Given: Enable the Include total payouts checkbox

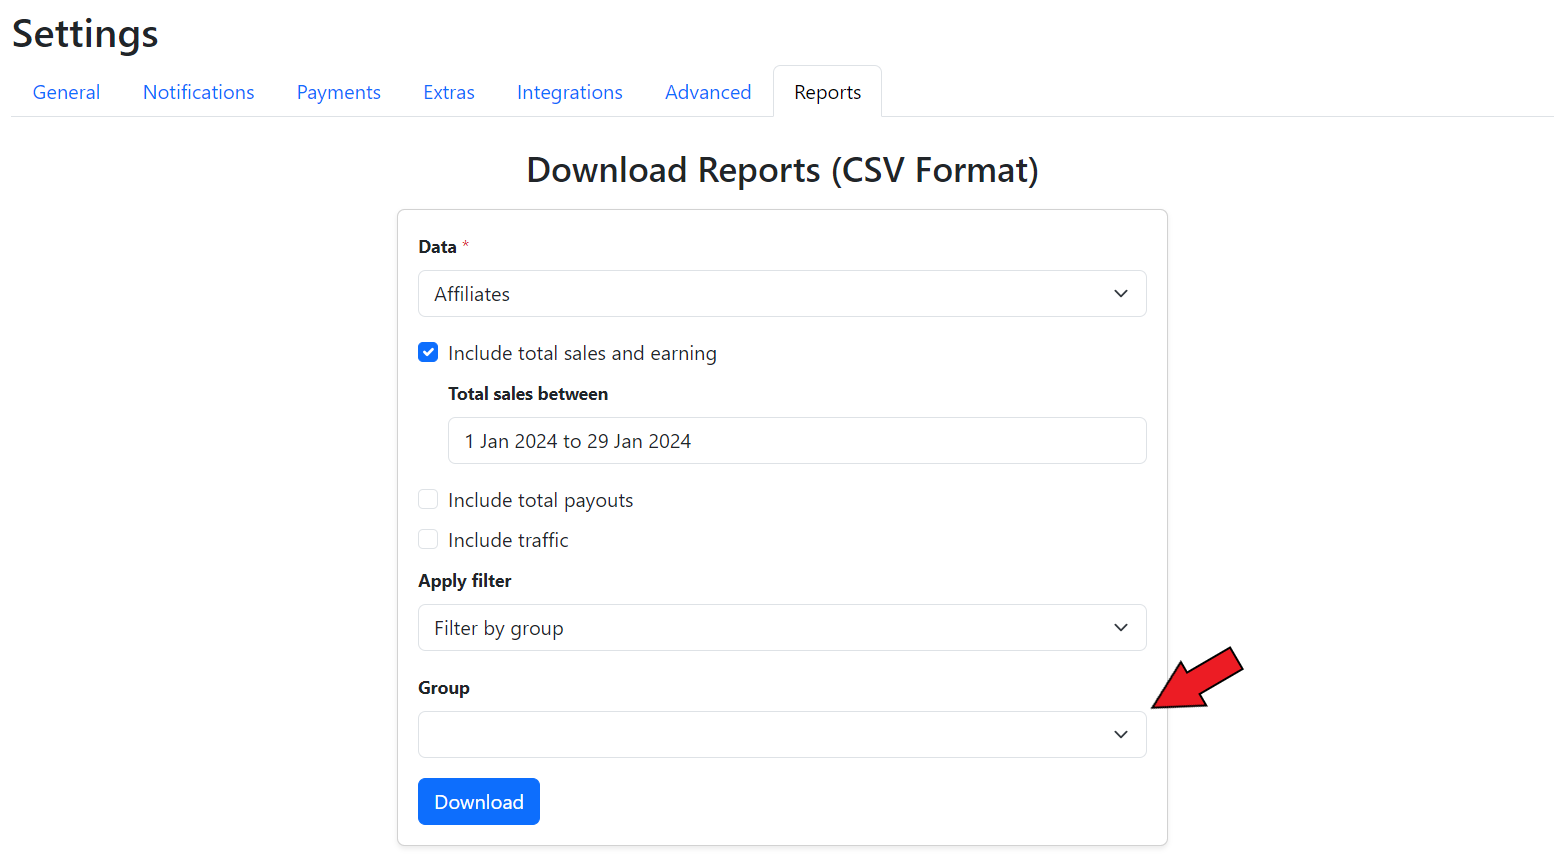Looking at the screenshot, I should click(428, 500).
